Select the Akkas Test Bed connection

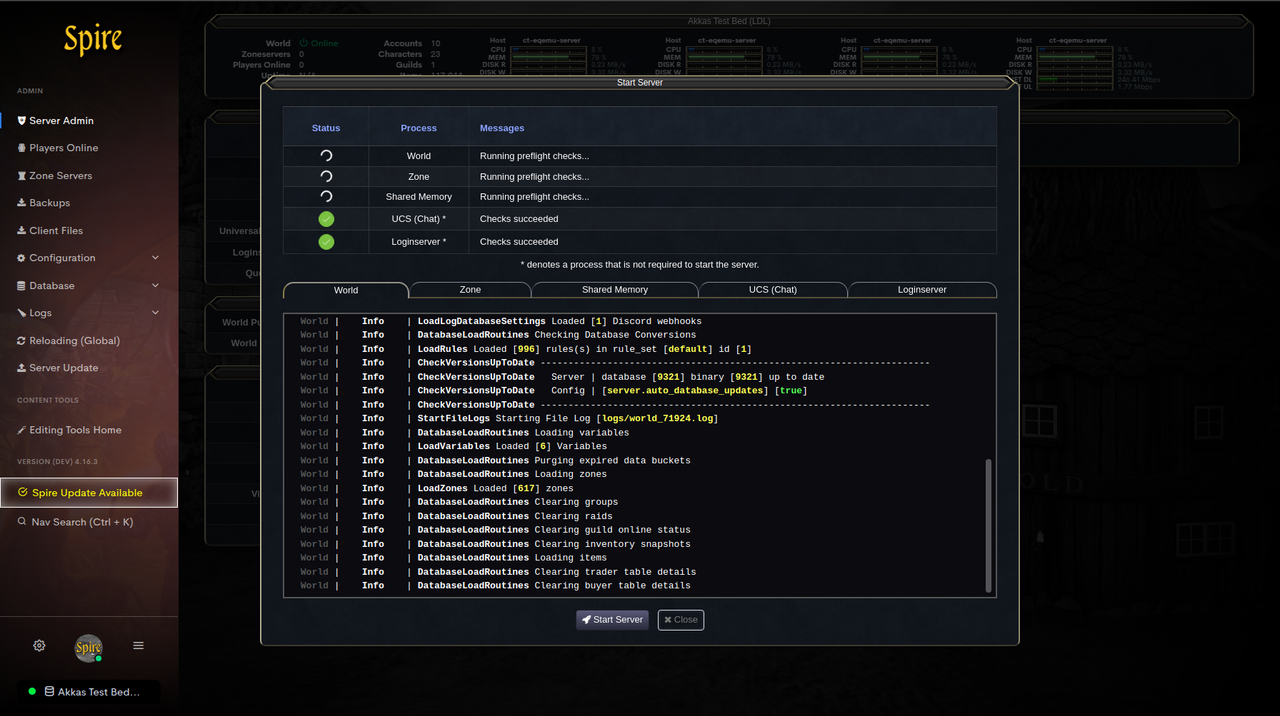point(88,692)
